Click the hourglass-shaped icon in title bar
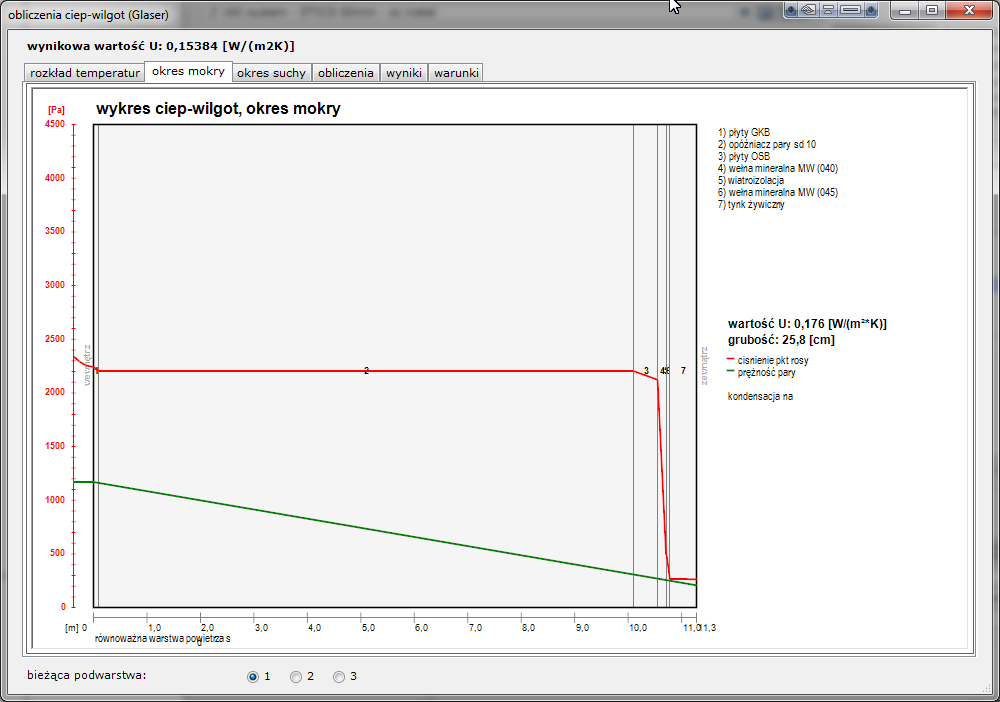 pyautogui.click(x=829, y=10)
